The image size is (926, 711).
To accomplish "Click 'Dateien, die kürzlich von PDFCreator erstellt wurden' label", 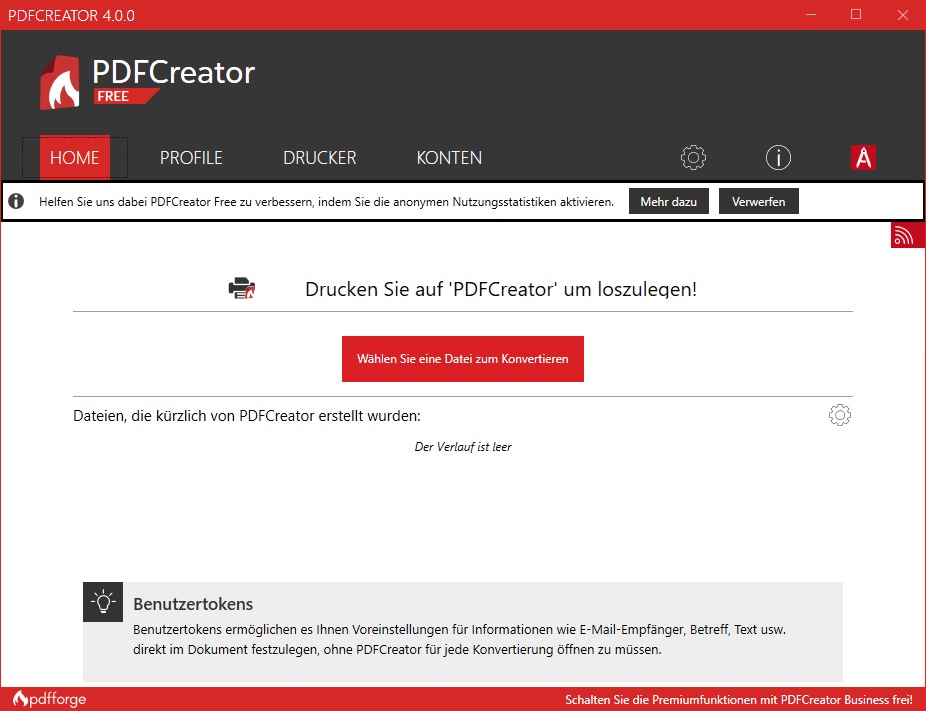I will click(x=247, y=416).
